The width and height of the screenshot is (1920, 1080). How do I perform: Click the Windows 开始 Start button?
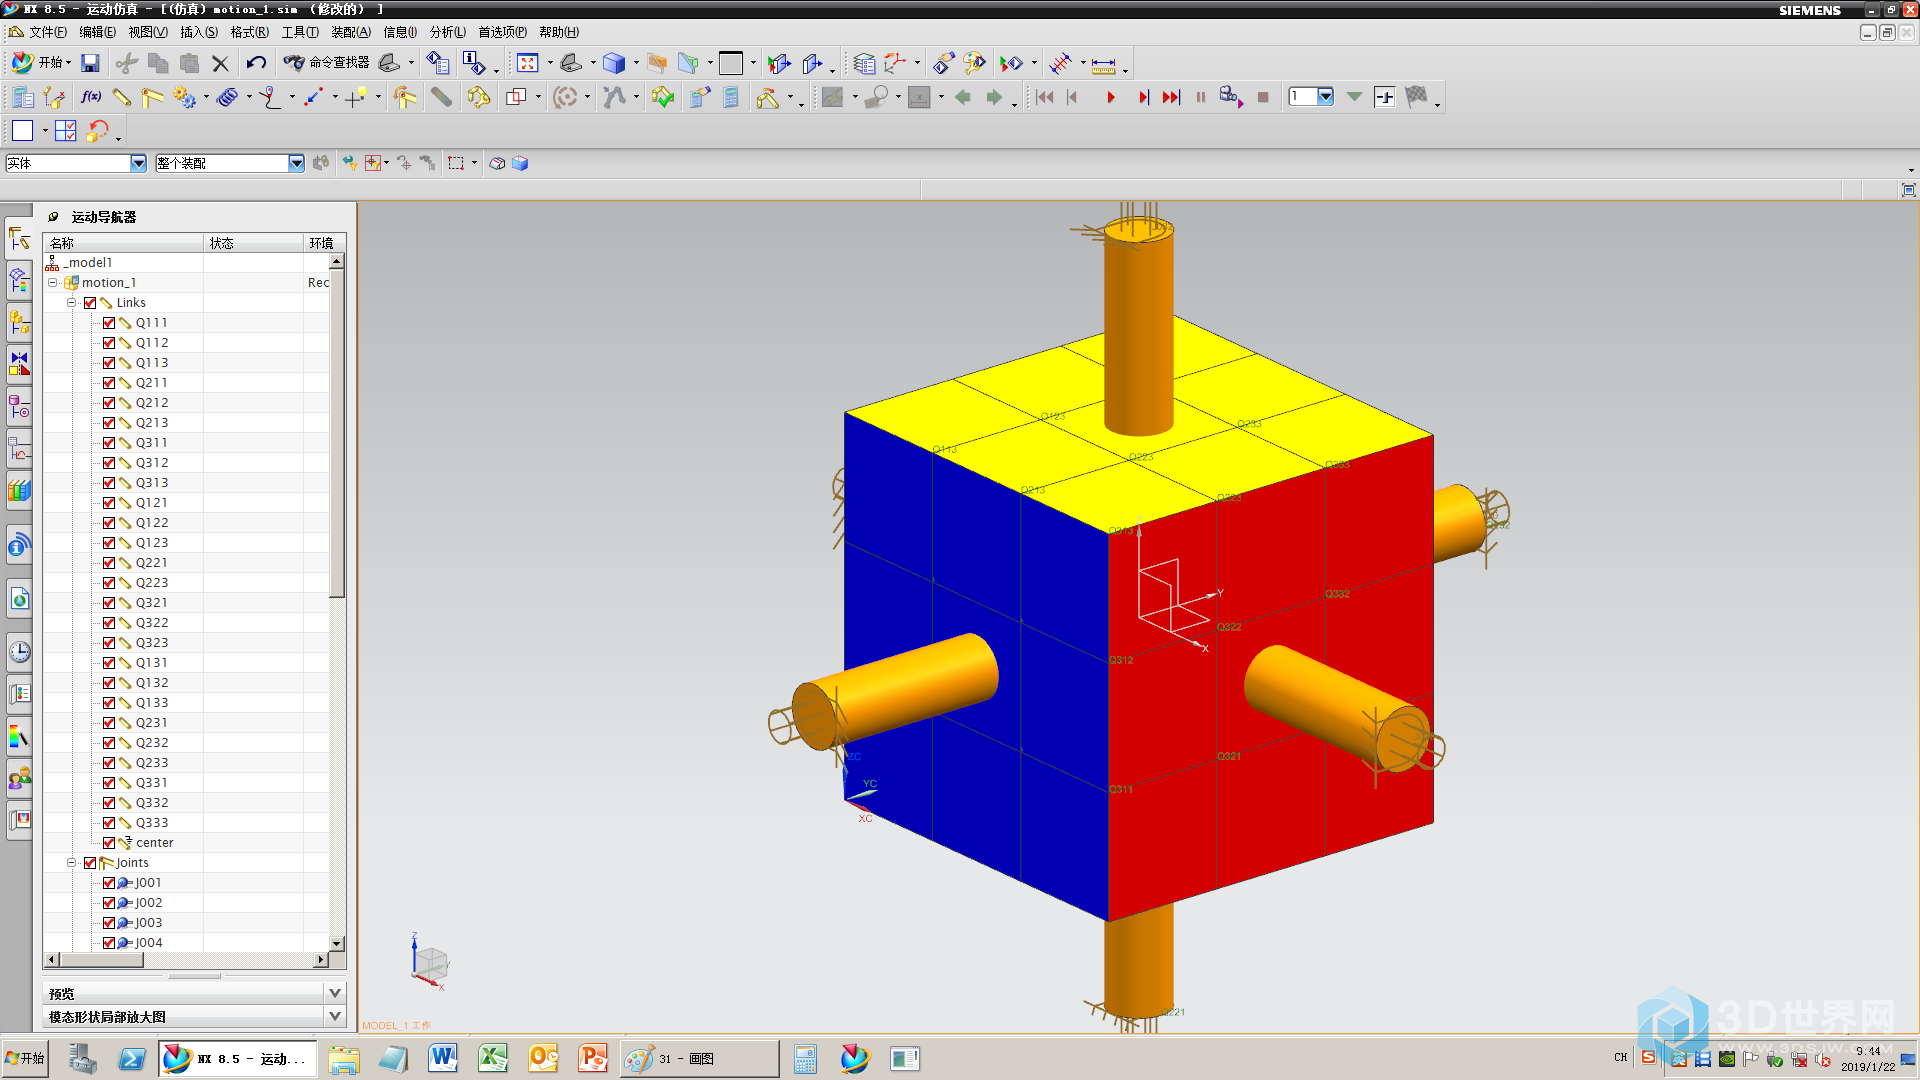[25, 1058]
